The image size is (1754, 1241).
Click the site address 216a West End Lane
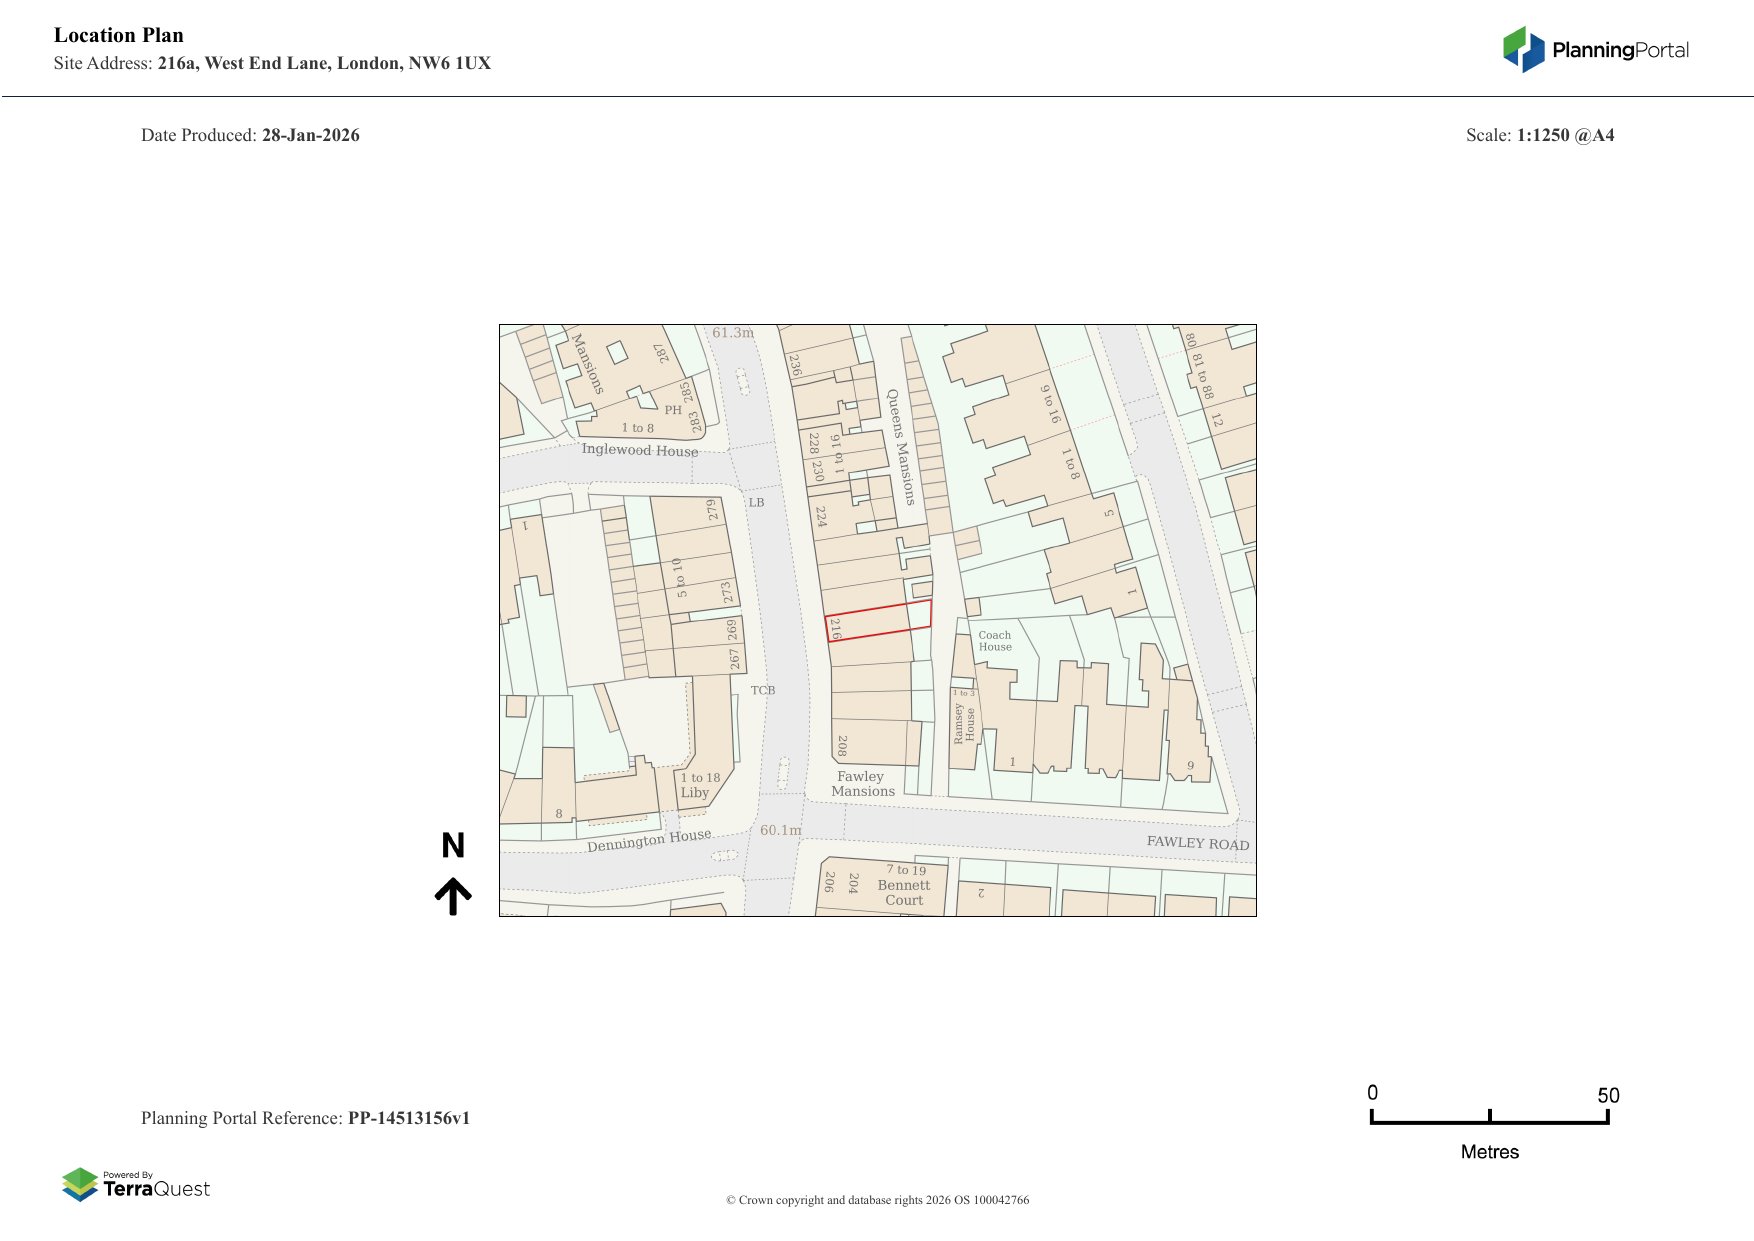click(x=324, y=63)
